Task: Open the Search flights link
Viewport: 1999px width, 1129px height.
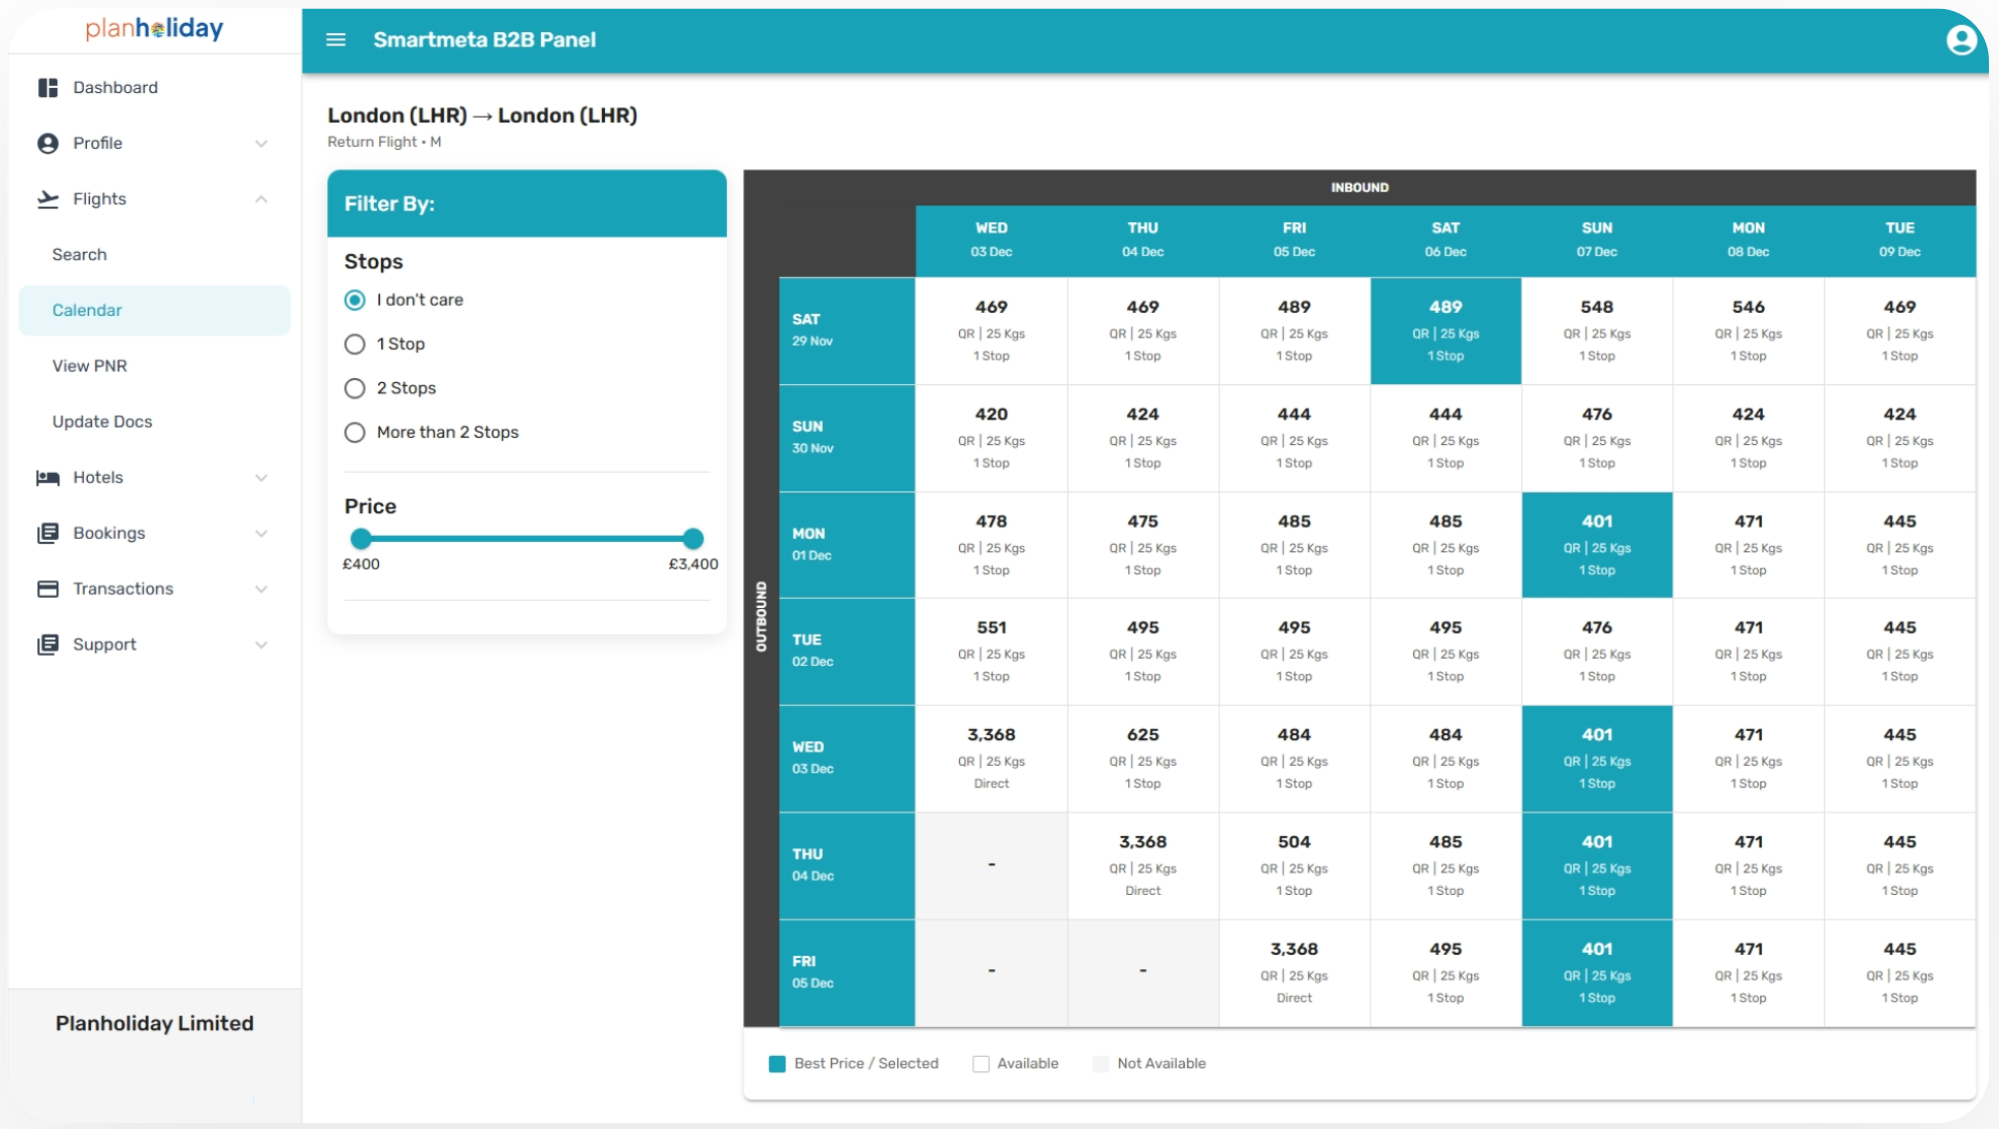Action: [79, 255]
